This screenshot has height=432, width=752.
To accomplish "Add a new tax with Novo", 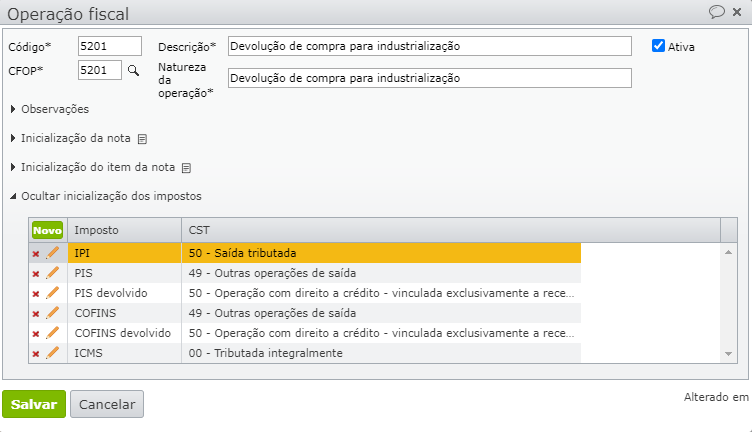I will pos(47,230).
